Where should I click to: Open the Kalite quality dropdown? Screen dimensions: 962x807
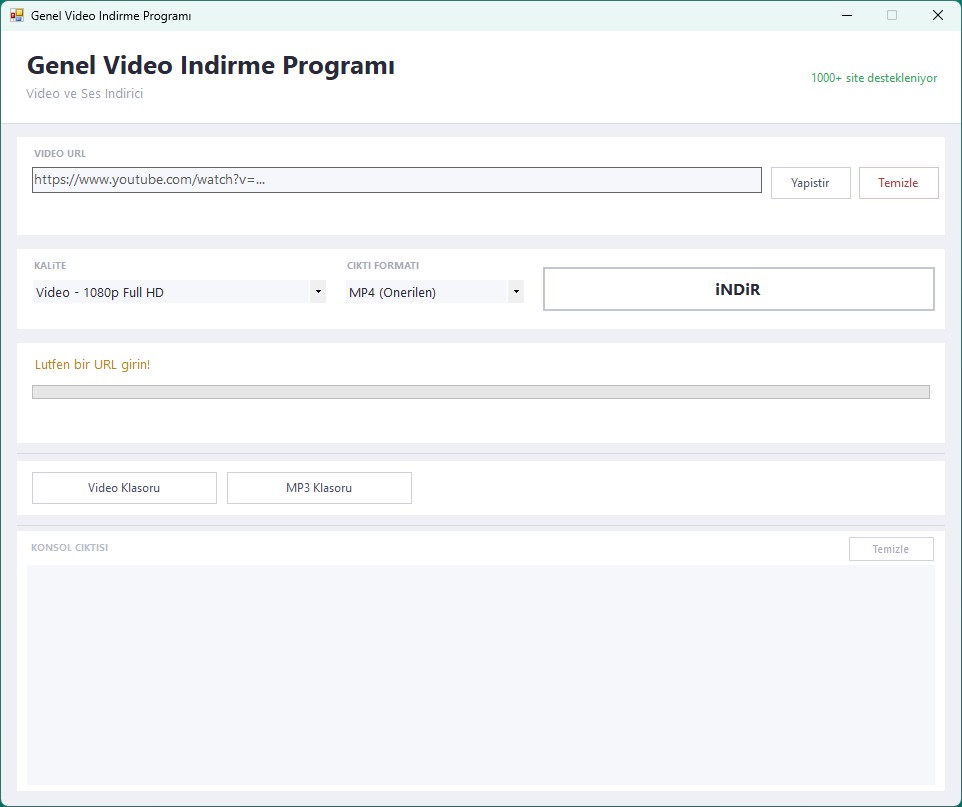179,292
